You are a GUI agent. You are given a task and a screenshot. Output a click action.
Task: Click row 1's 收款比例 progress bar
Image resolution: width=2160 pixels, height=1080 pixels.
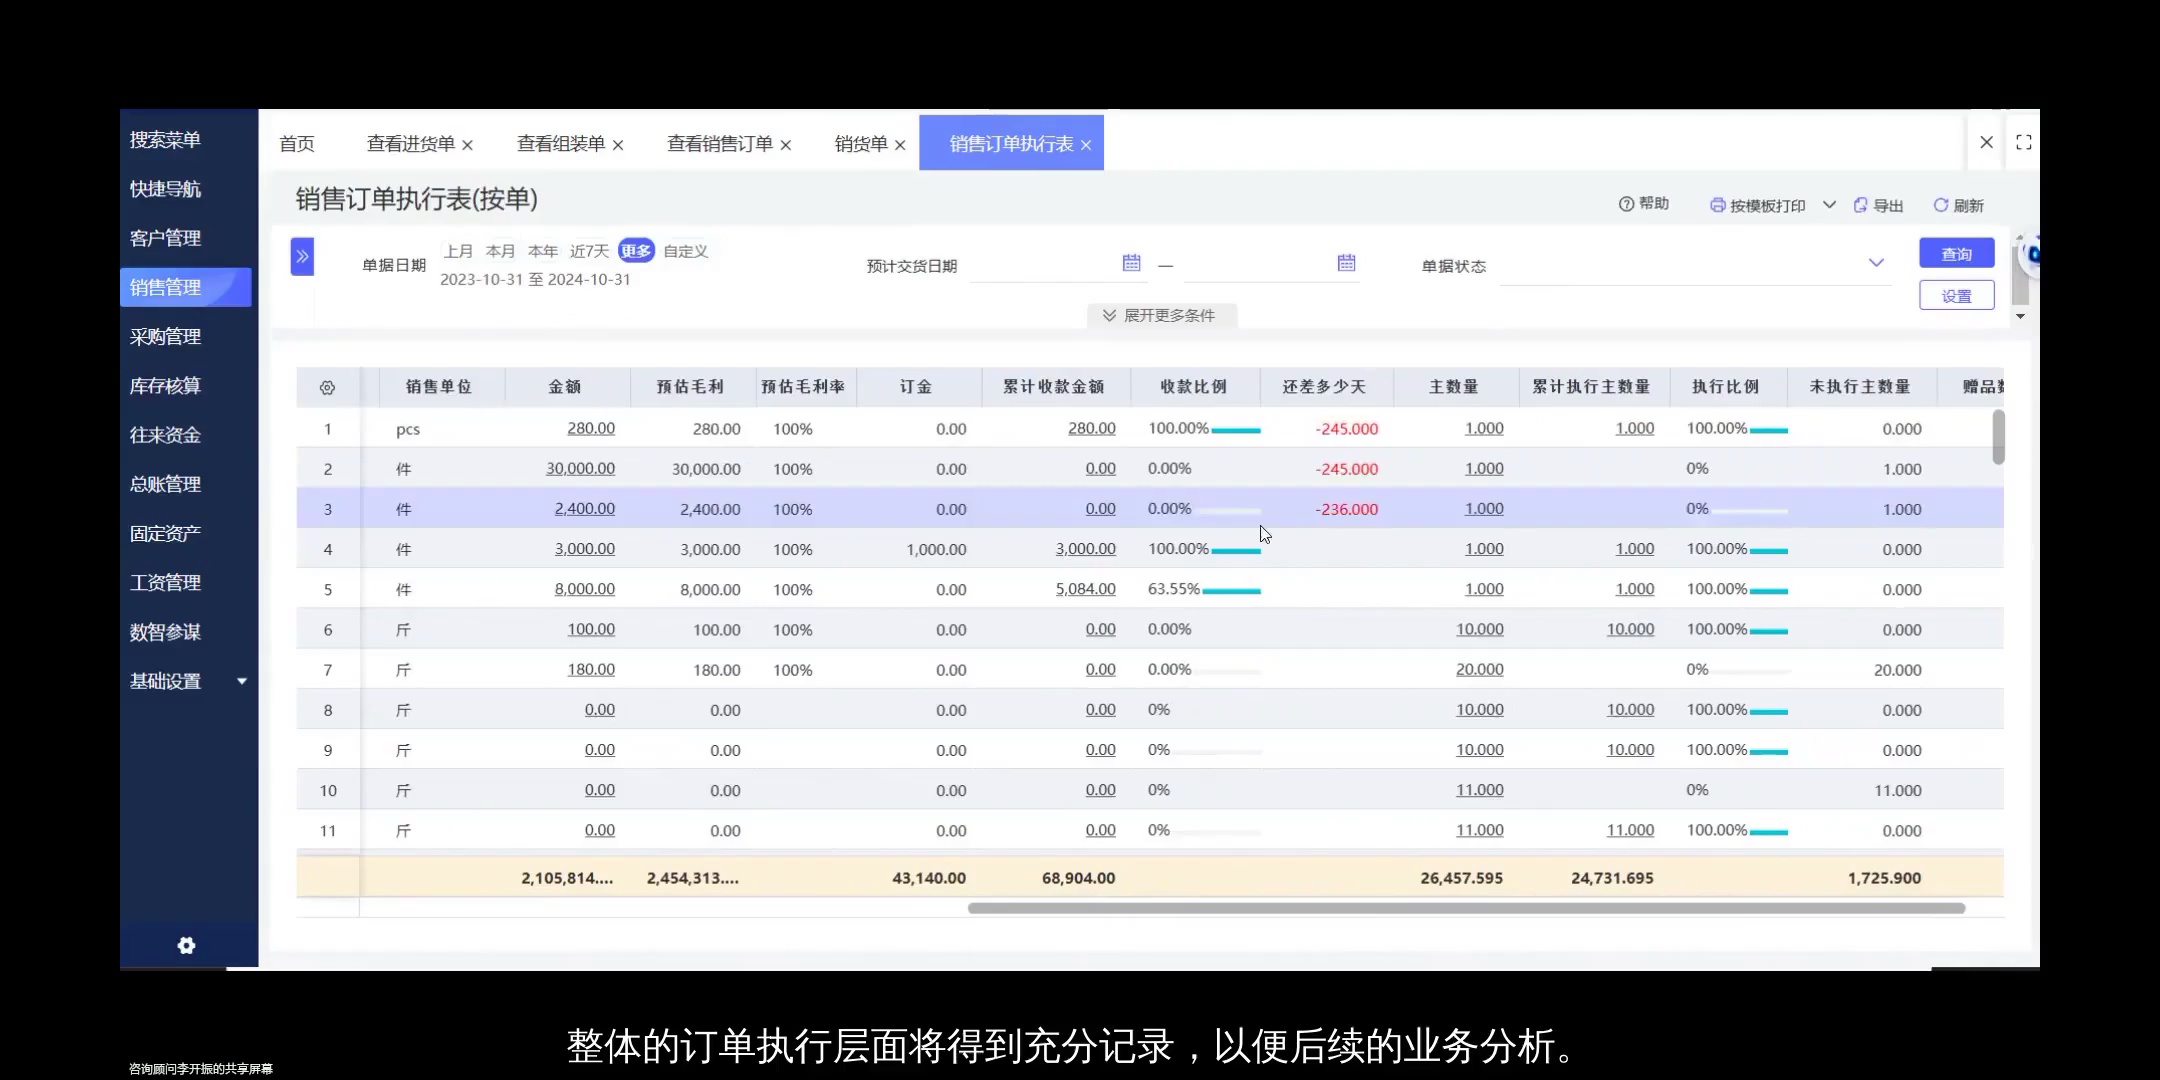pos(1235,430)
